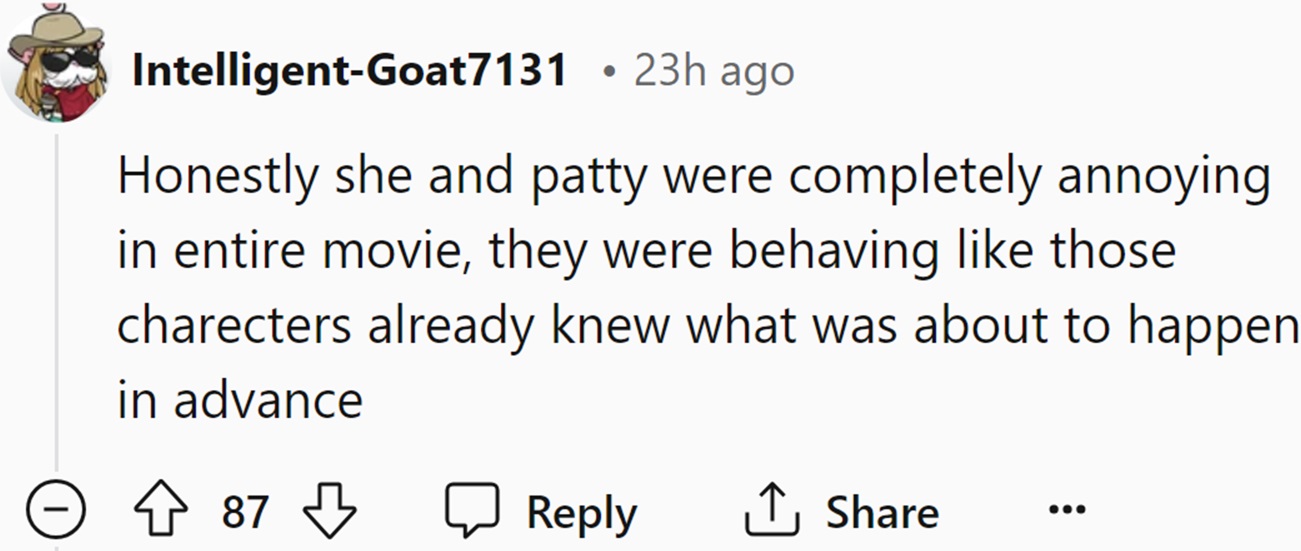1301x551 pixels.
Task: Click the misspelled word 'charecters'
Action: tap(234, 328)
